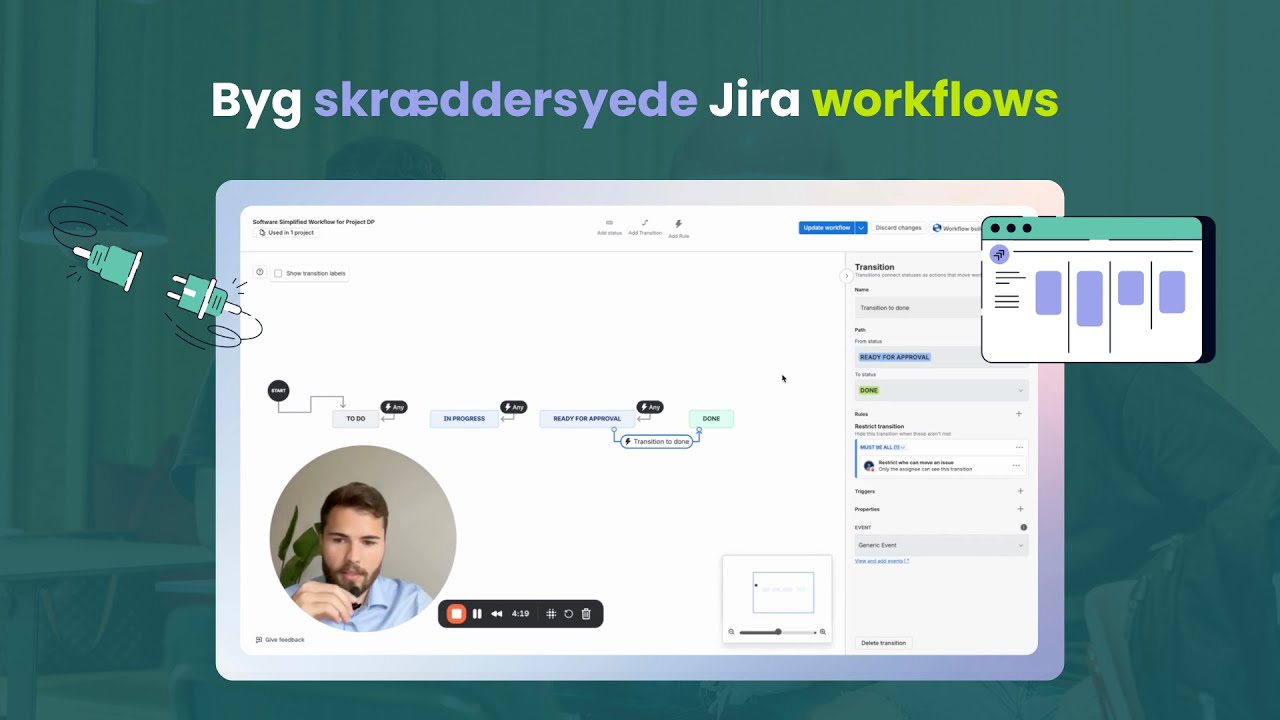Select the READY FOR APPROVAL status node

pyautogui.click(x=587, y=419)
